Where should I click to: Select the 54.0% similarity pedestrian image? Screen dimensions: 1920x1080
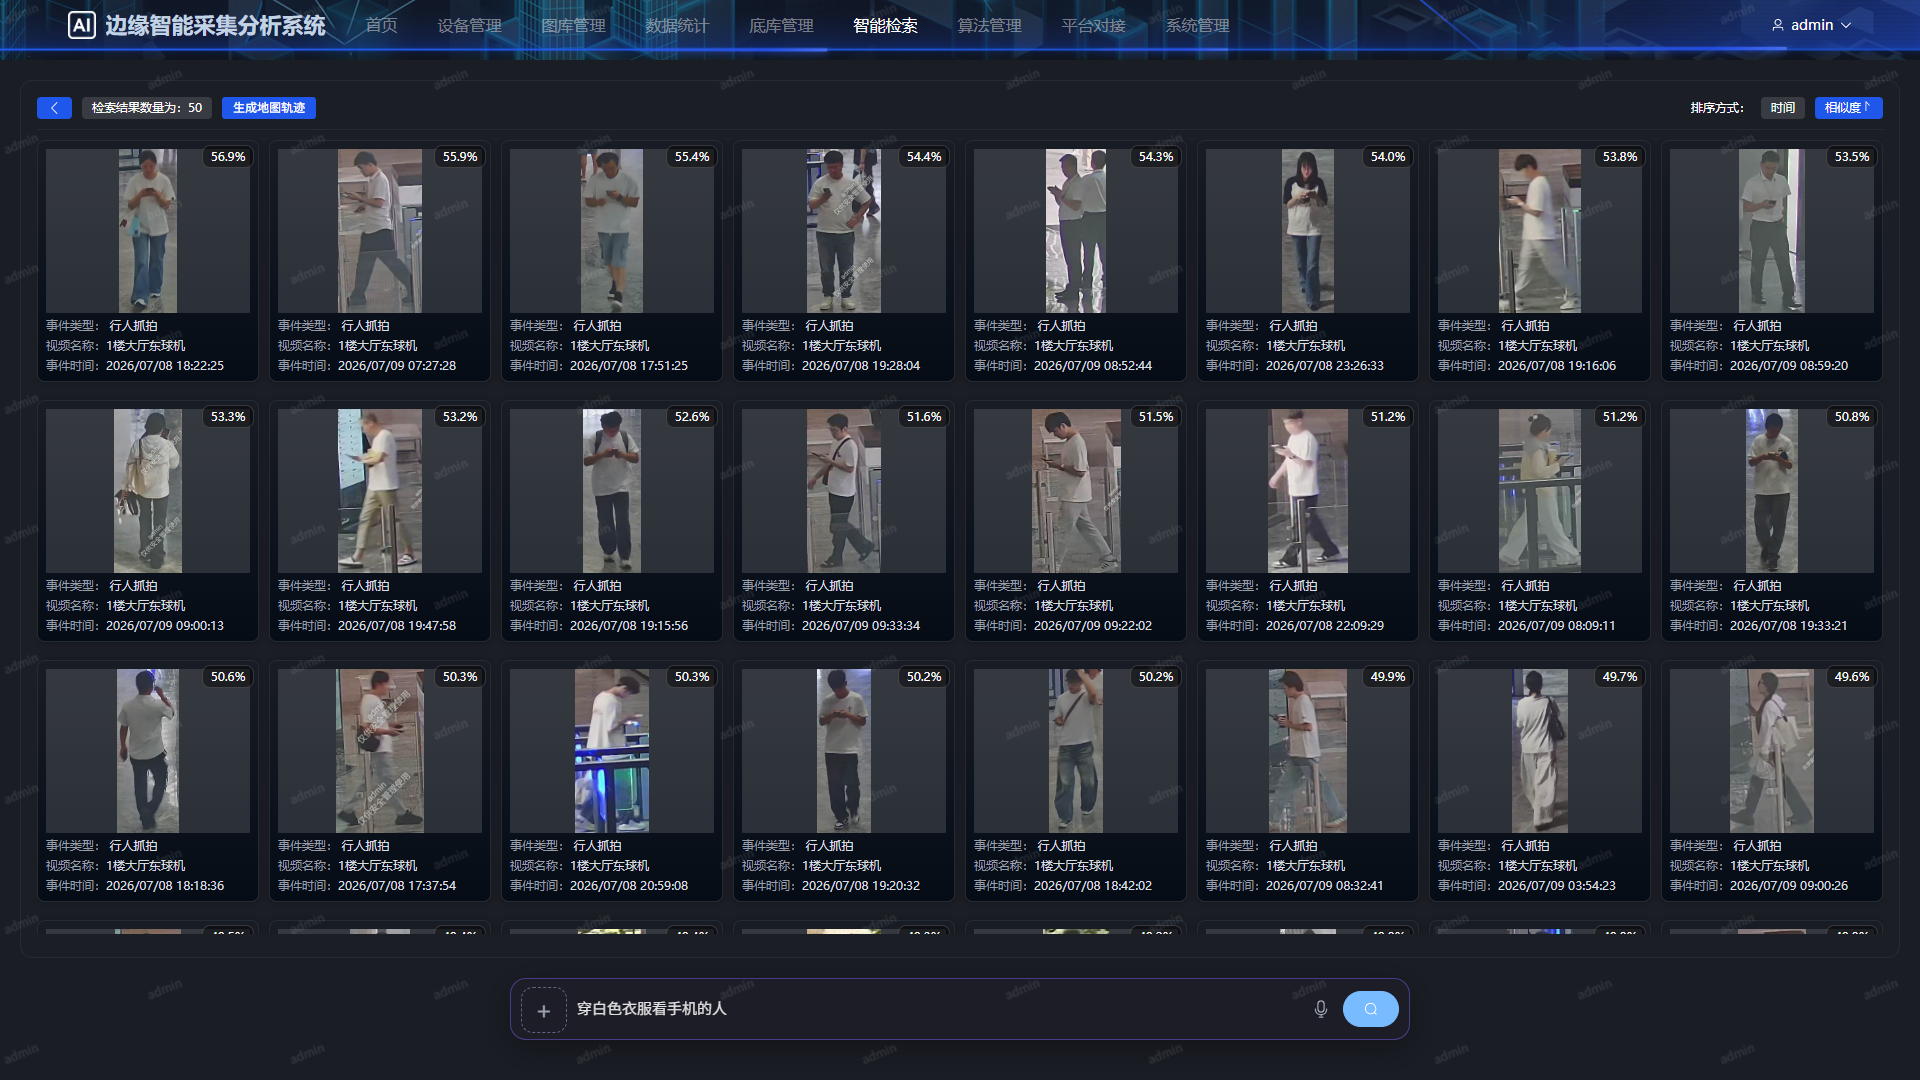pyautogui.click(x=1308, y=231)
